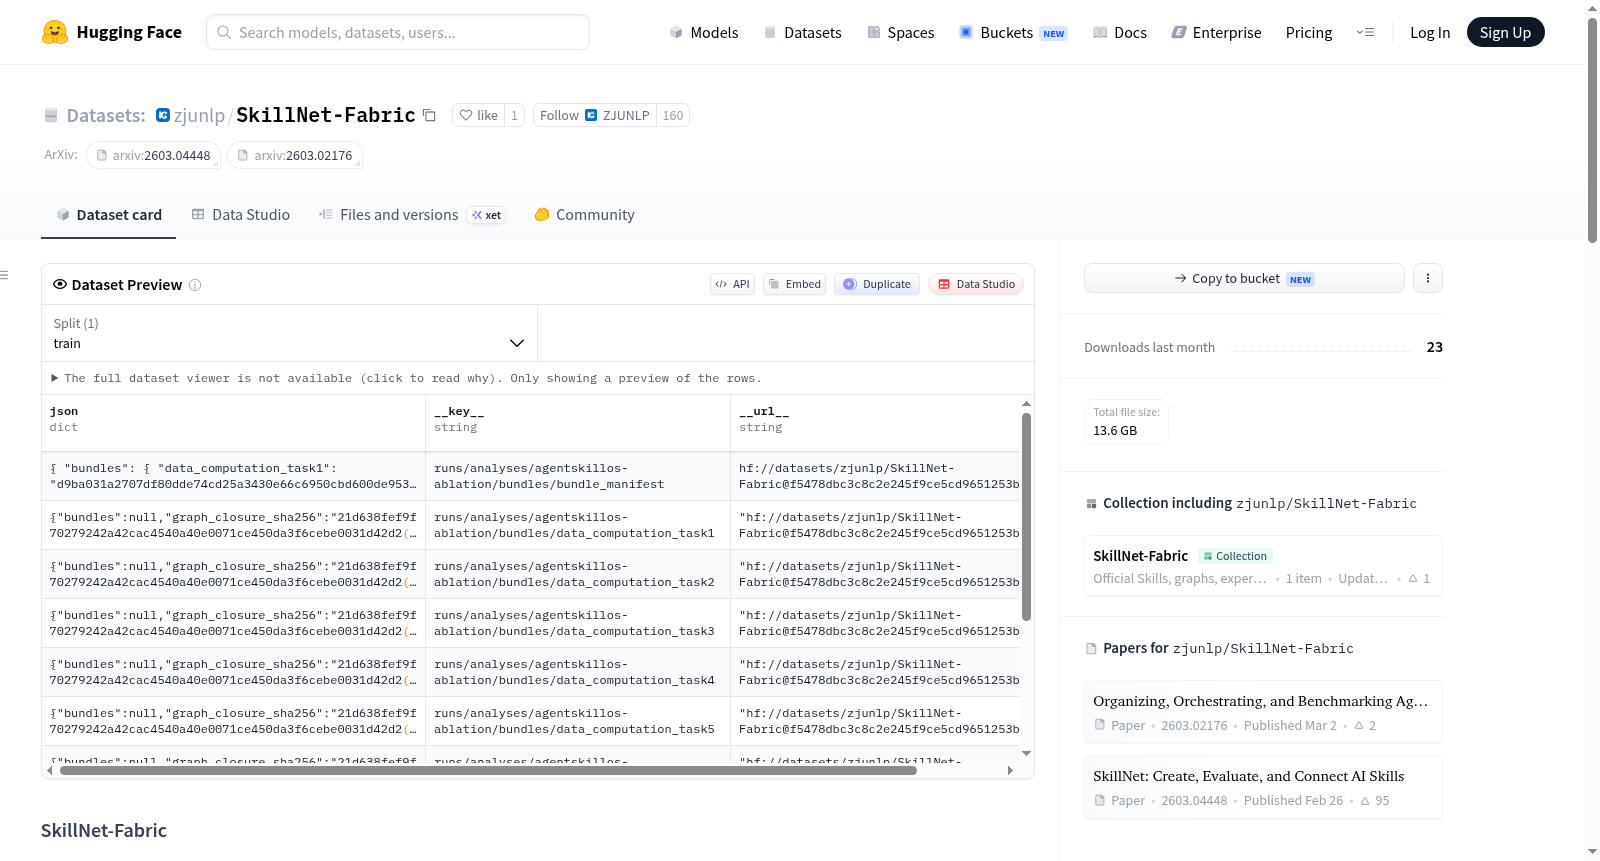Open Data Studio from the preview header
Viewport: 1600px width, 861px height.
[976, 284]
